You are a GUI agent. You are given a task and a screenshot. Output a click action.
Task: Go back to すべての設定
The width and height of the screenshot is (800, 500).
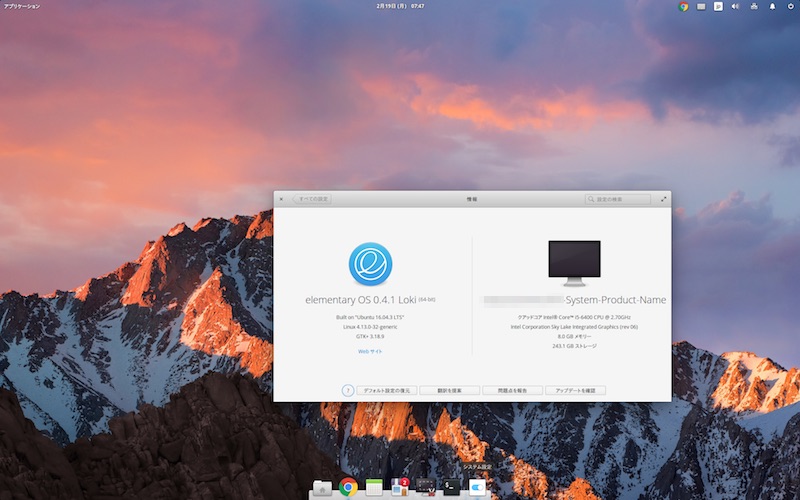[312, 199]
